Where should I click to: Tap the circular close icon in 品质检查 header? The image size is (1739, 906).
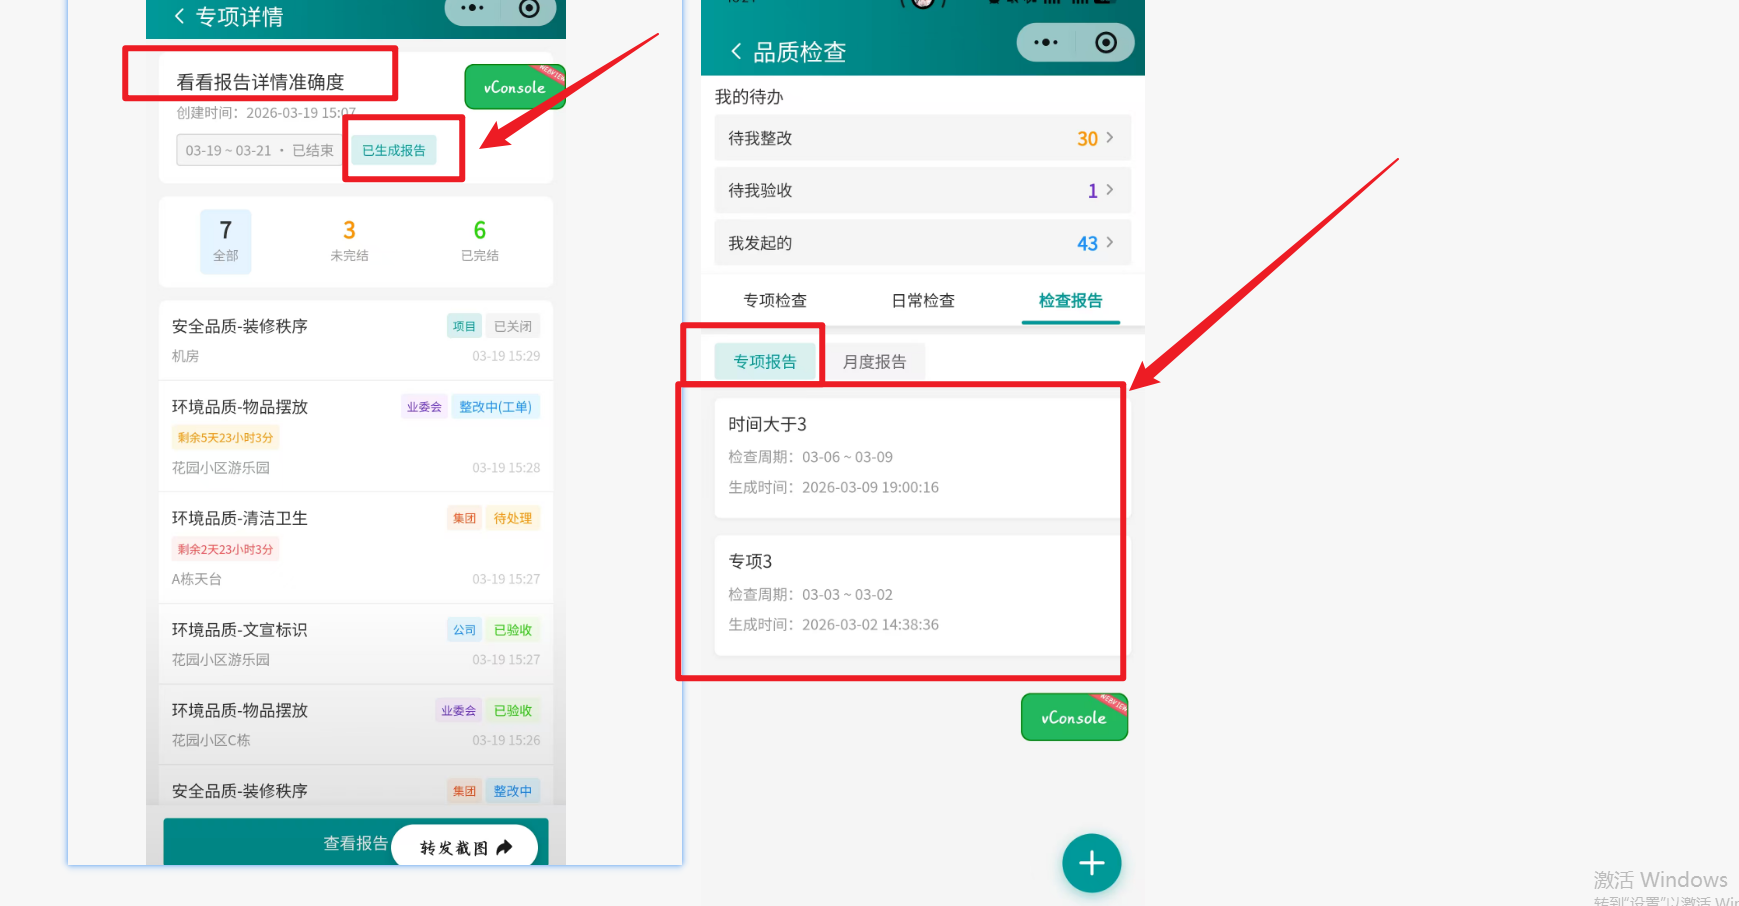(x=1105, y=43)
